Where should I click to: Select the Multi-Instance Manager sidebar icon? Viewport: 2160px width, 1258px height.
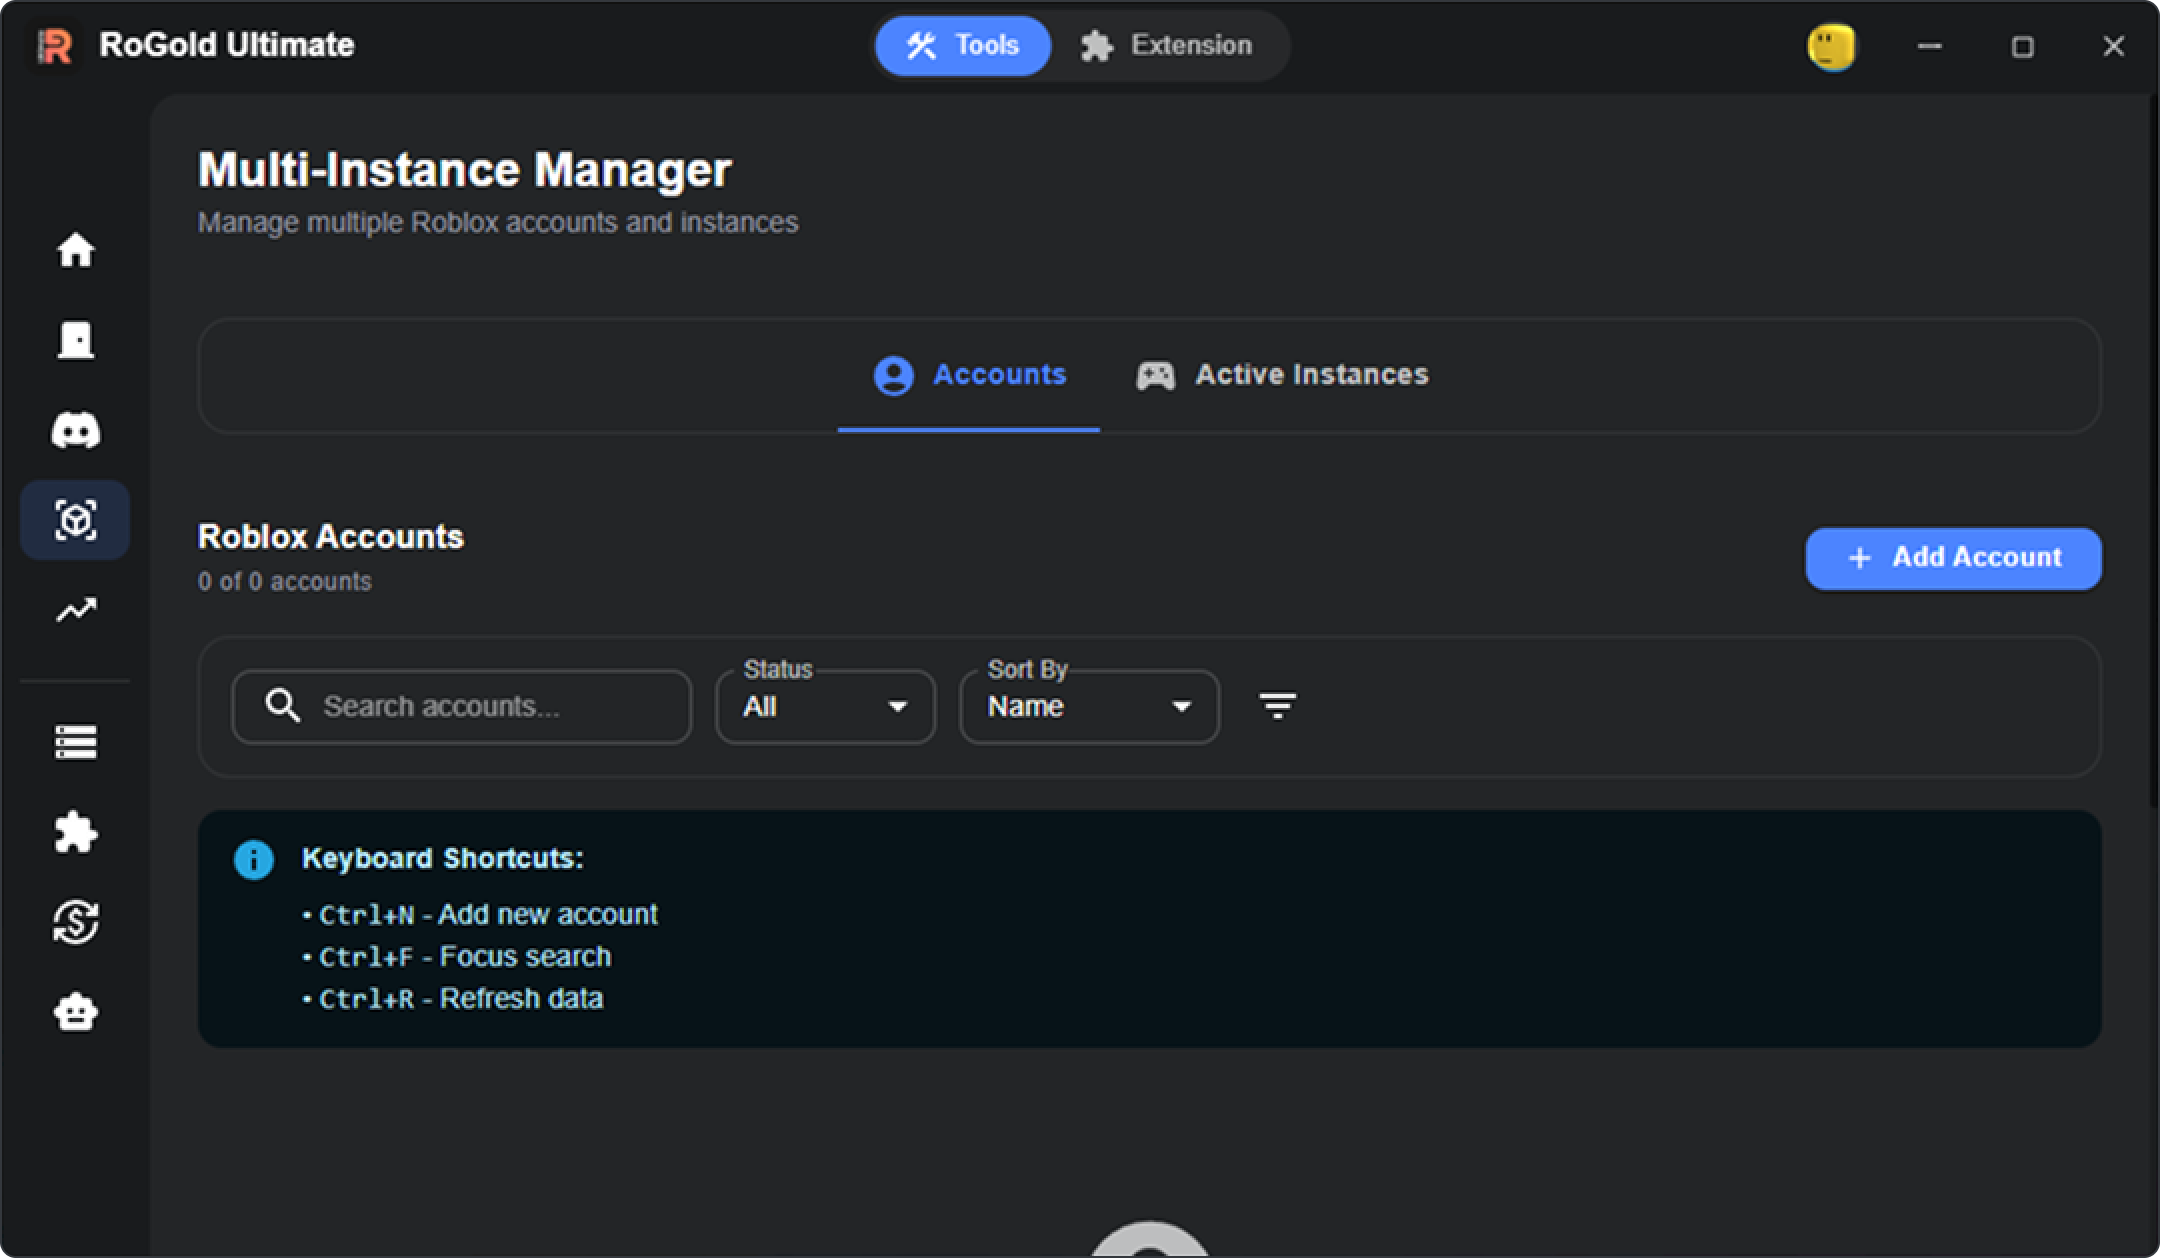[x=75, y=520]
